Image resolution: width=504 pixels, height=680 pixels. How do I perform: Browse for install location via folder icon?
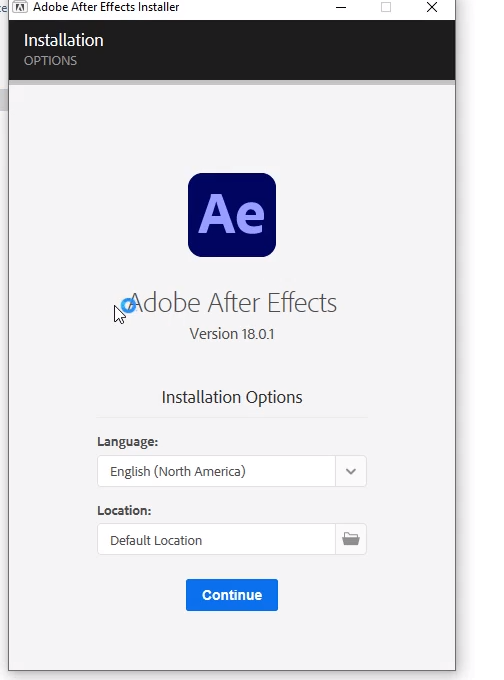pos(351,539)
